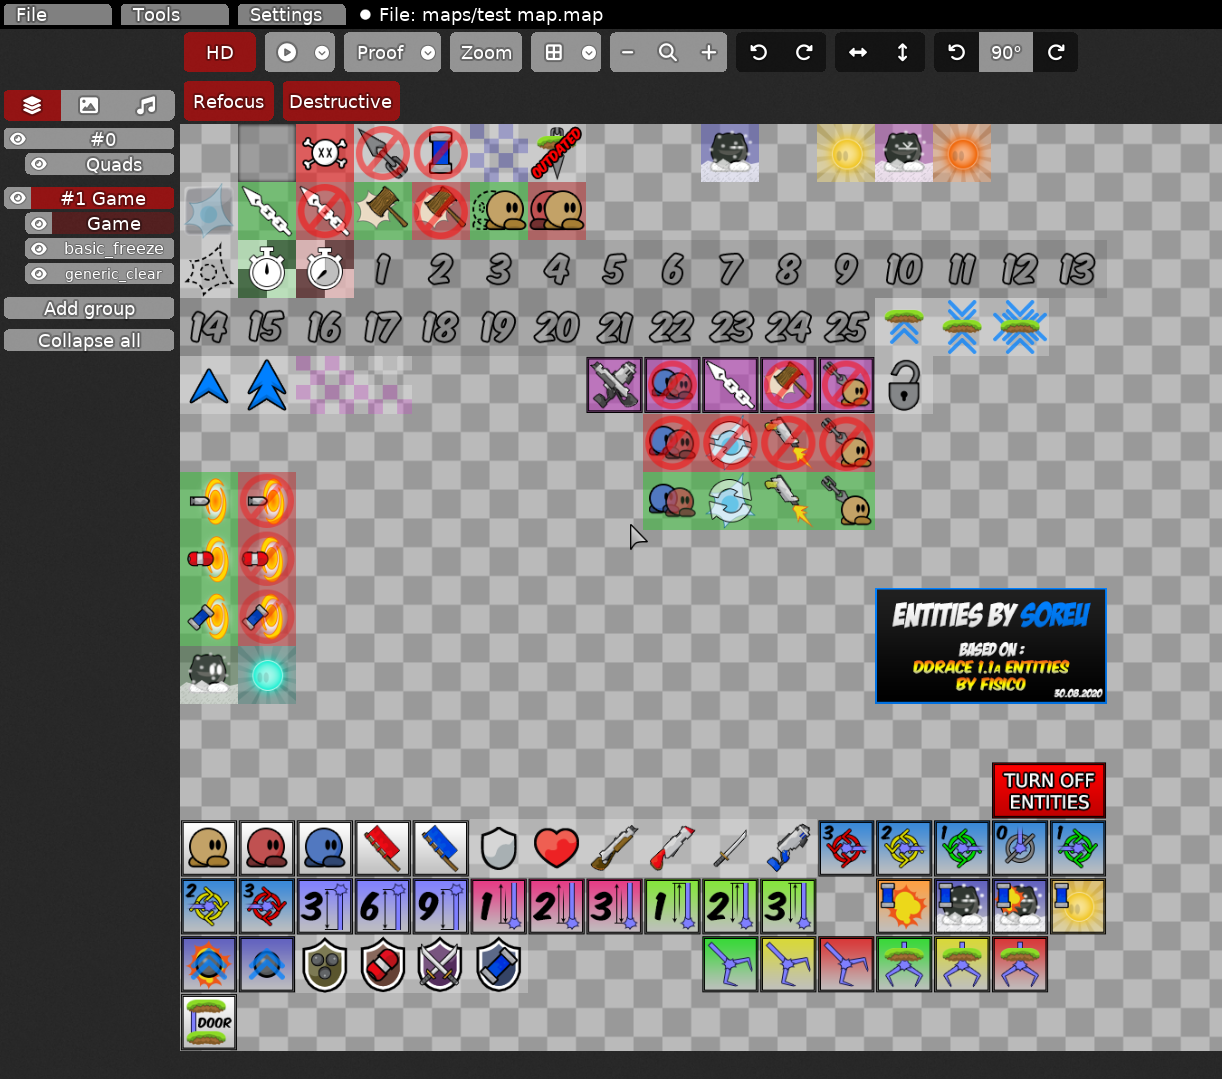
Task: Open the Settings menu
Action: click(x=292, y=15)
